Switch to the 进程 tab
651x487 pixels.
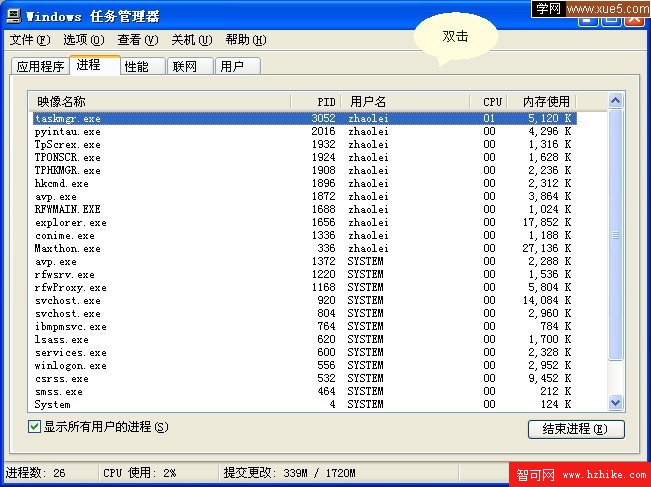pos(95,65)
